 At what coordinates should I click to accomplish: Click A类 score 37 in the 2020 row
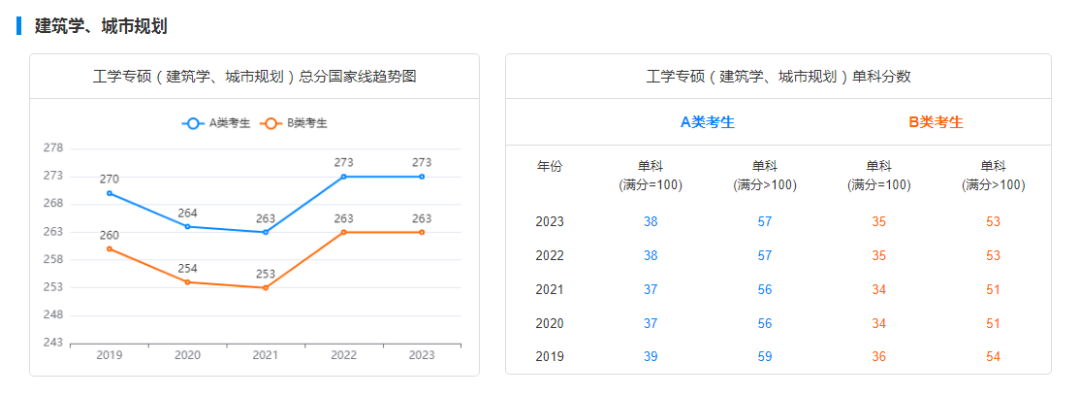650,323
